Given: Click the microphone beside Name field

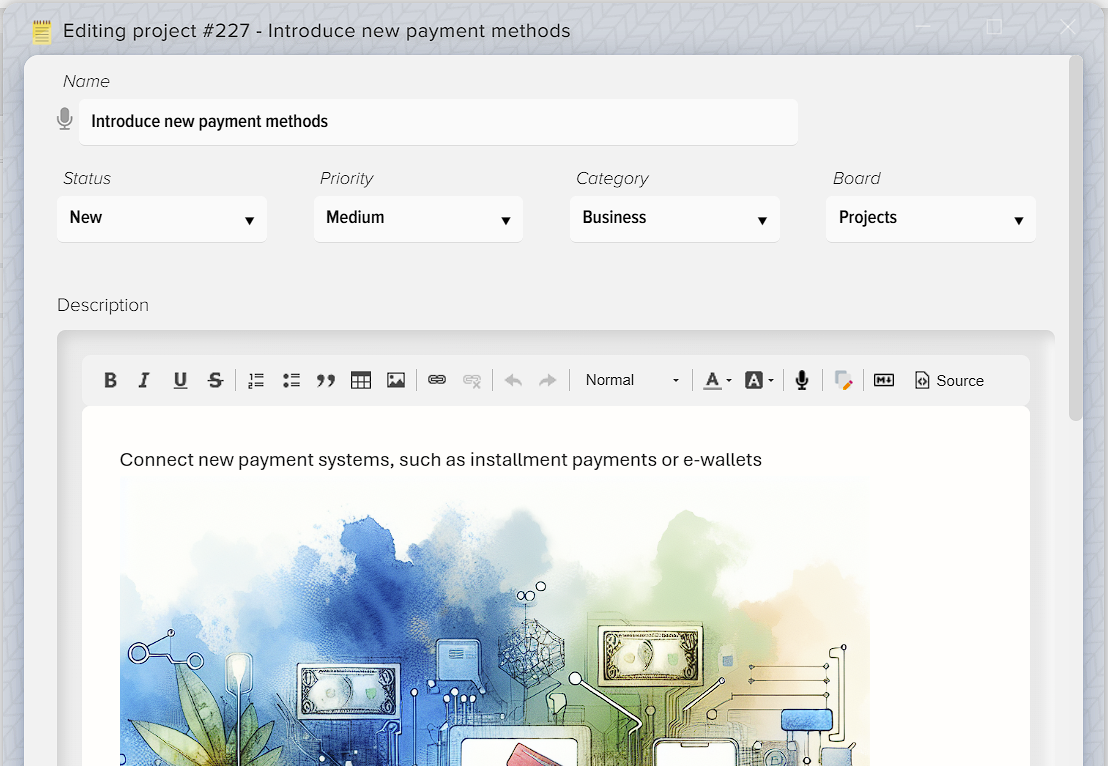Looking at the screenshot, I should click(x=64, y=119).
